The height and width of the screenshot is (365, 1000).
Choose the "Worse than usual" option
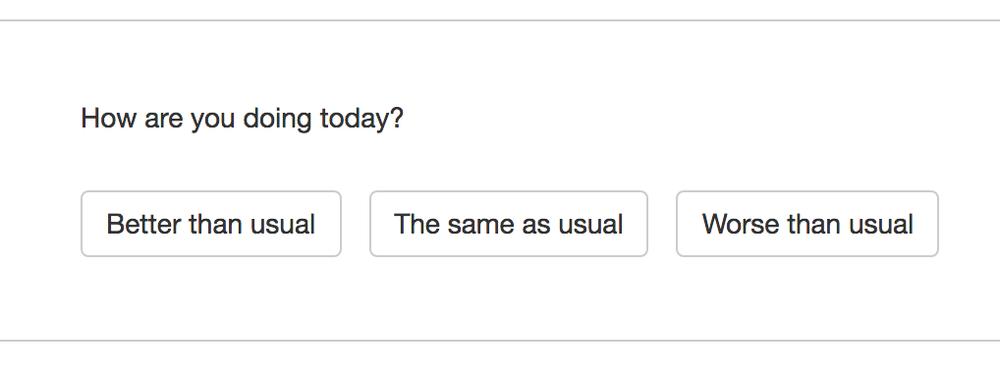coord(807,224)
